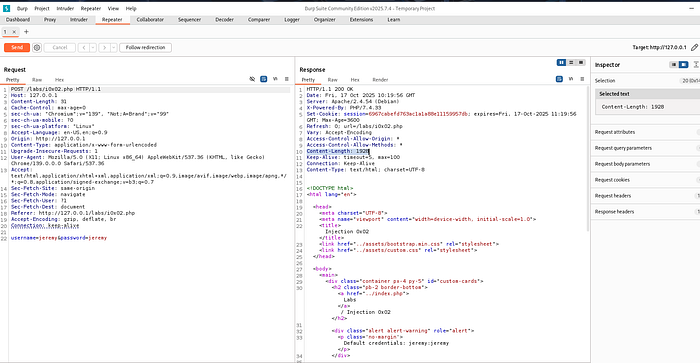Screen dimensions: 700x363
Task: Click the Response pane vertical scrollbar
Action: click(x=588, y=159)
